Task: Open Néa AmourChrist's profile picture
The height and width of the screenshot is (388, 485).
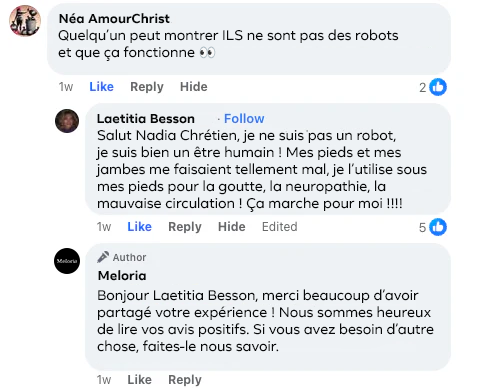Action: coord(25,21)
